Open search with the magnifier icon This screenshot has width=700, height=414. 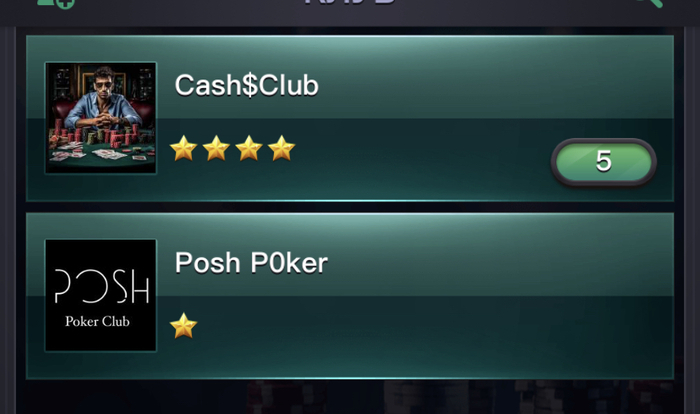pyautogui.click(x=649, y=3)
